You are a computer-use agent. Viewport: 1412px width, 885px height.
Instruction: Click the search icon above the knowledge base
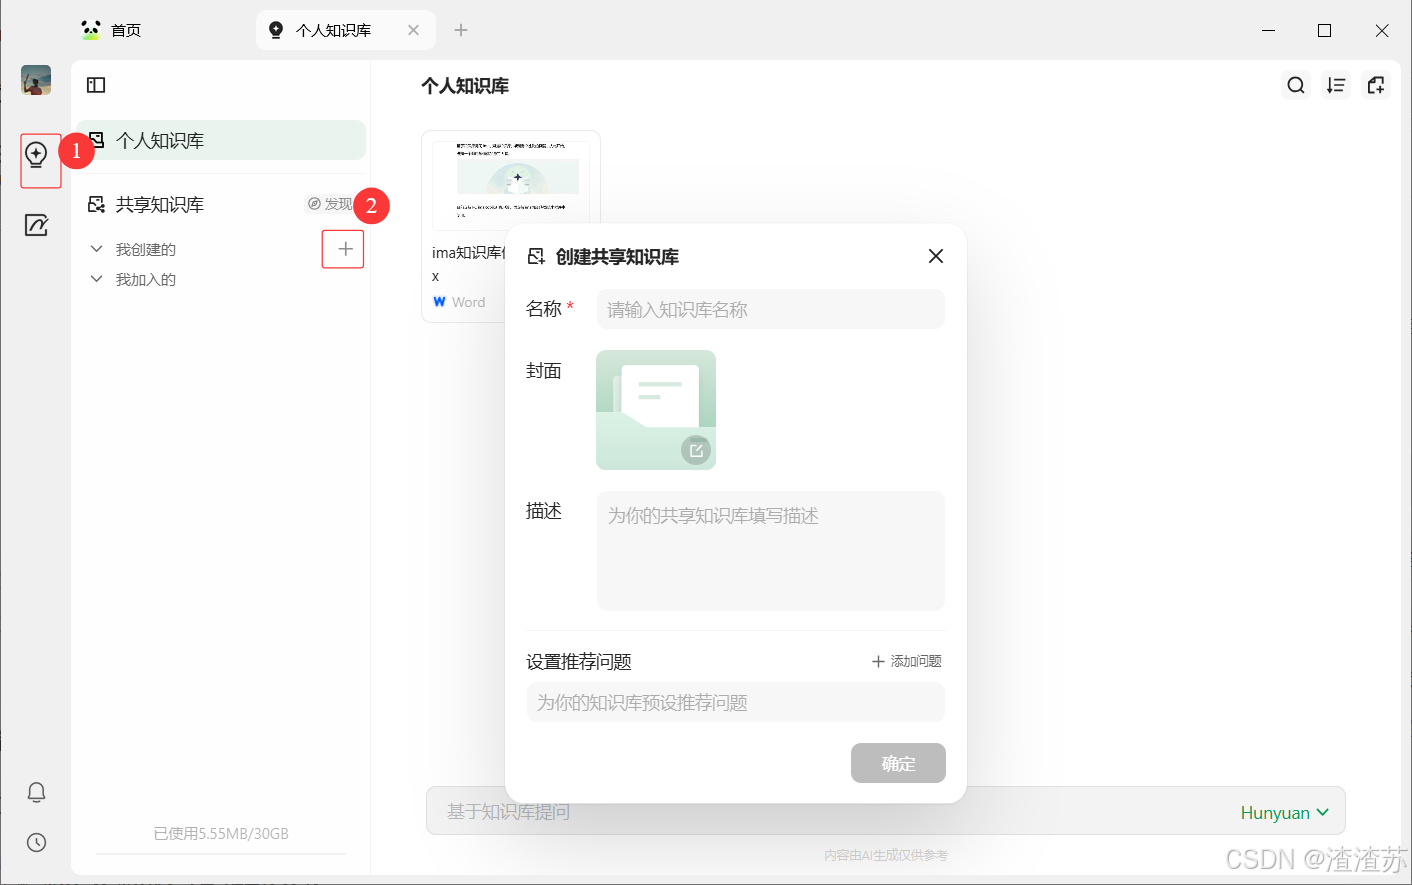pos(1295,85)
